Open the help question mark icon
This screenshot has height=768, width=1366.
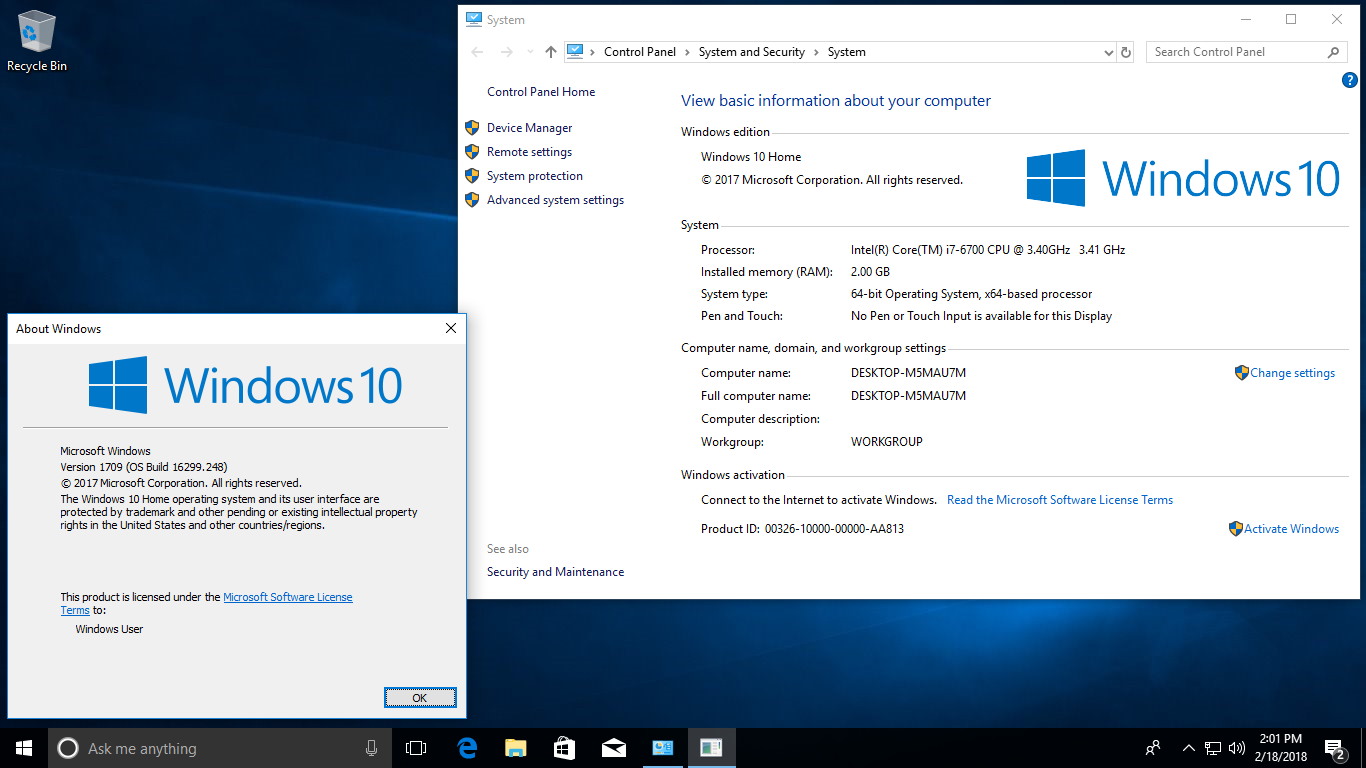point(1349,80)
